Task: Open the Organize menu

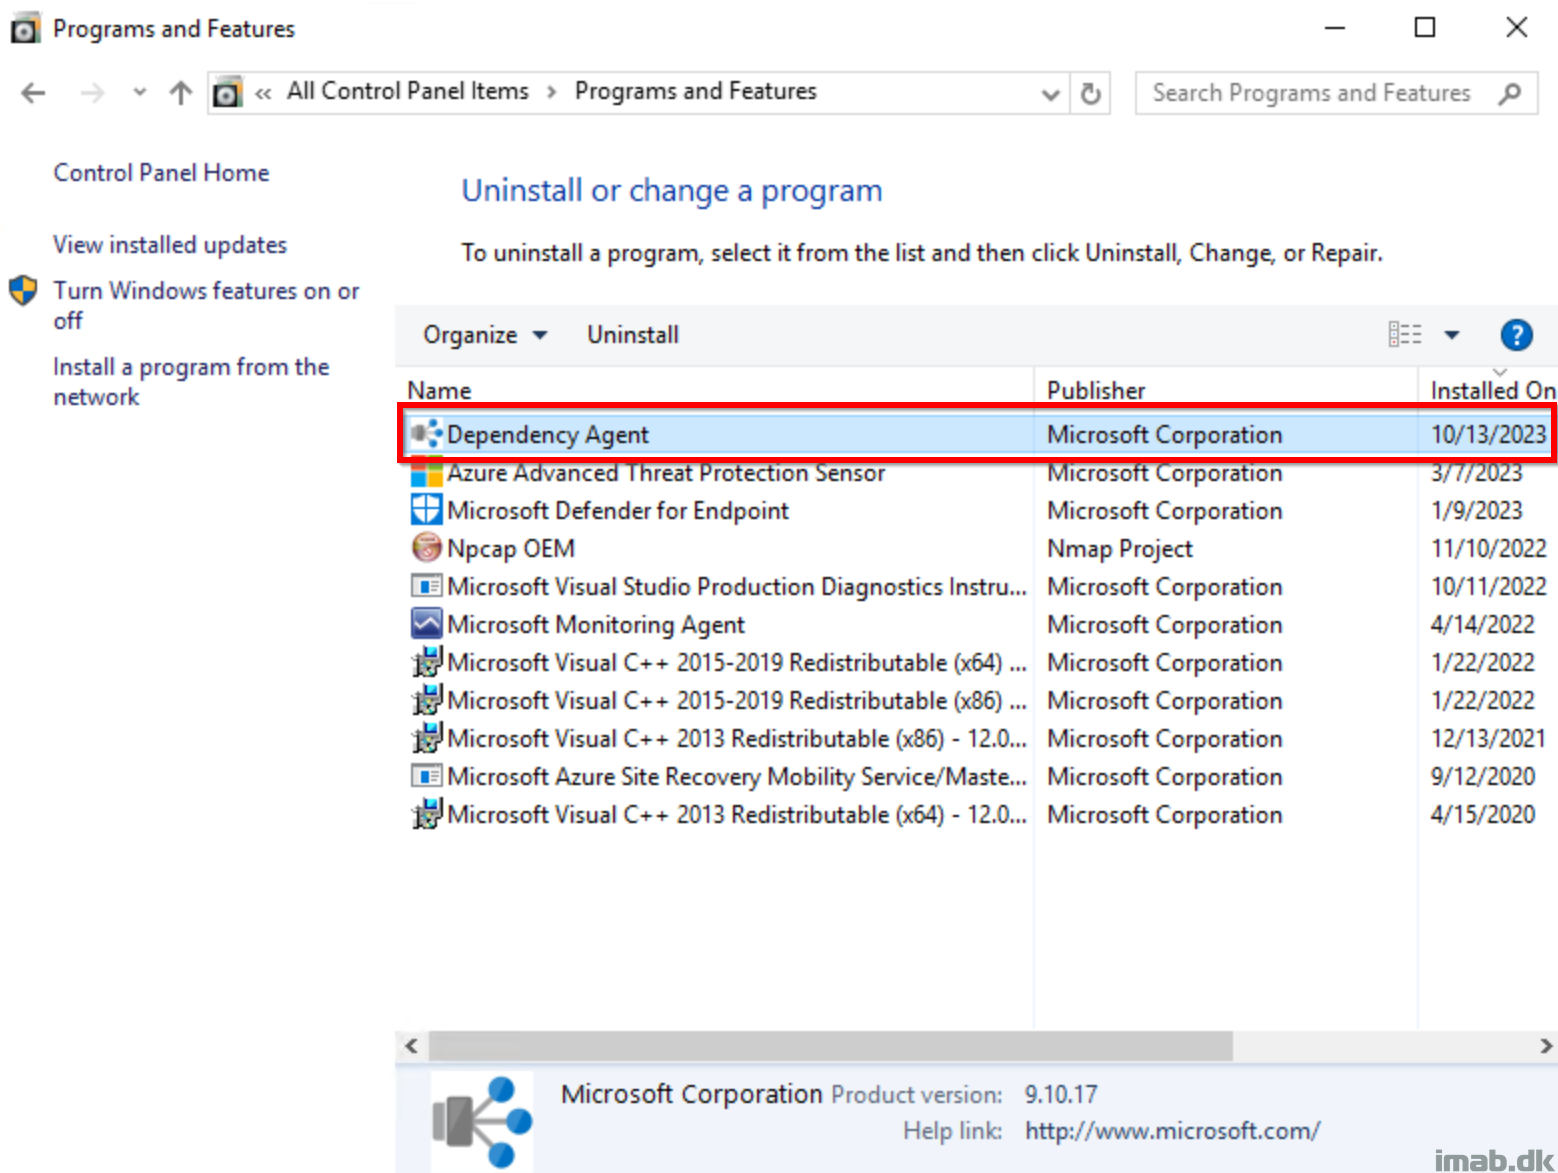Action: coord(485,335)
